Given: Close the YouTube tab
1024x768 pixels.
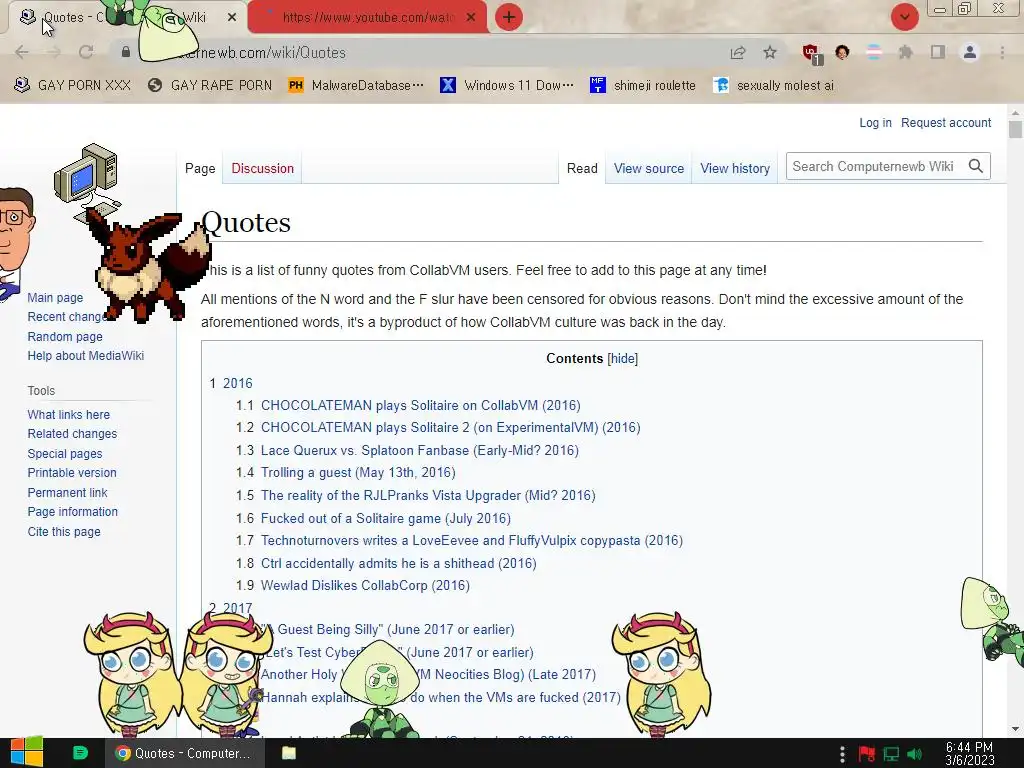Looking at the screenshot, I should coord(471,17).
